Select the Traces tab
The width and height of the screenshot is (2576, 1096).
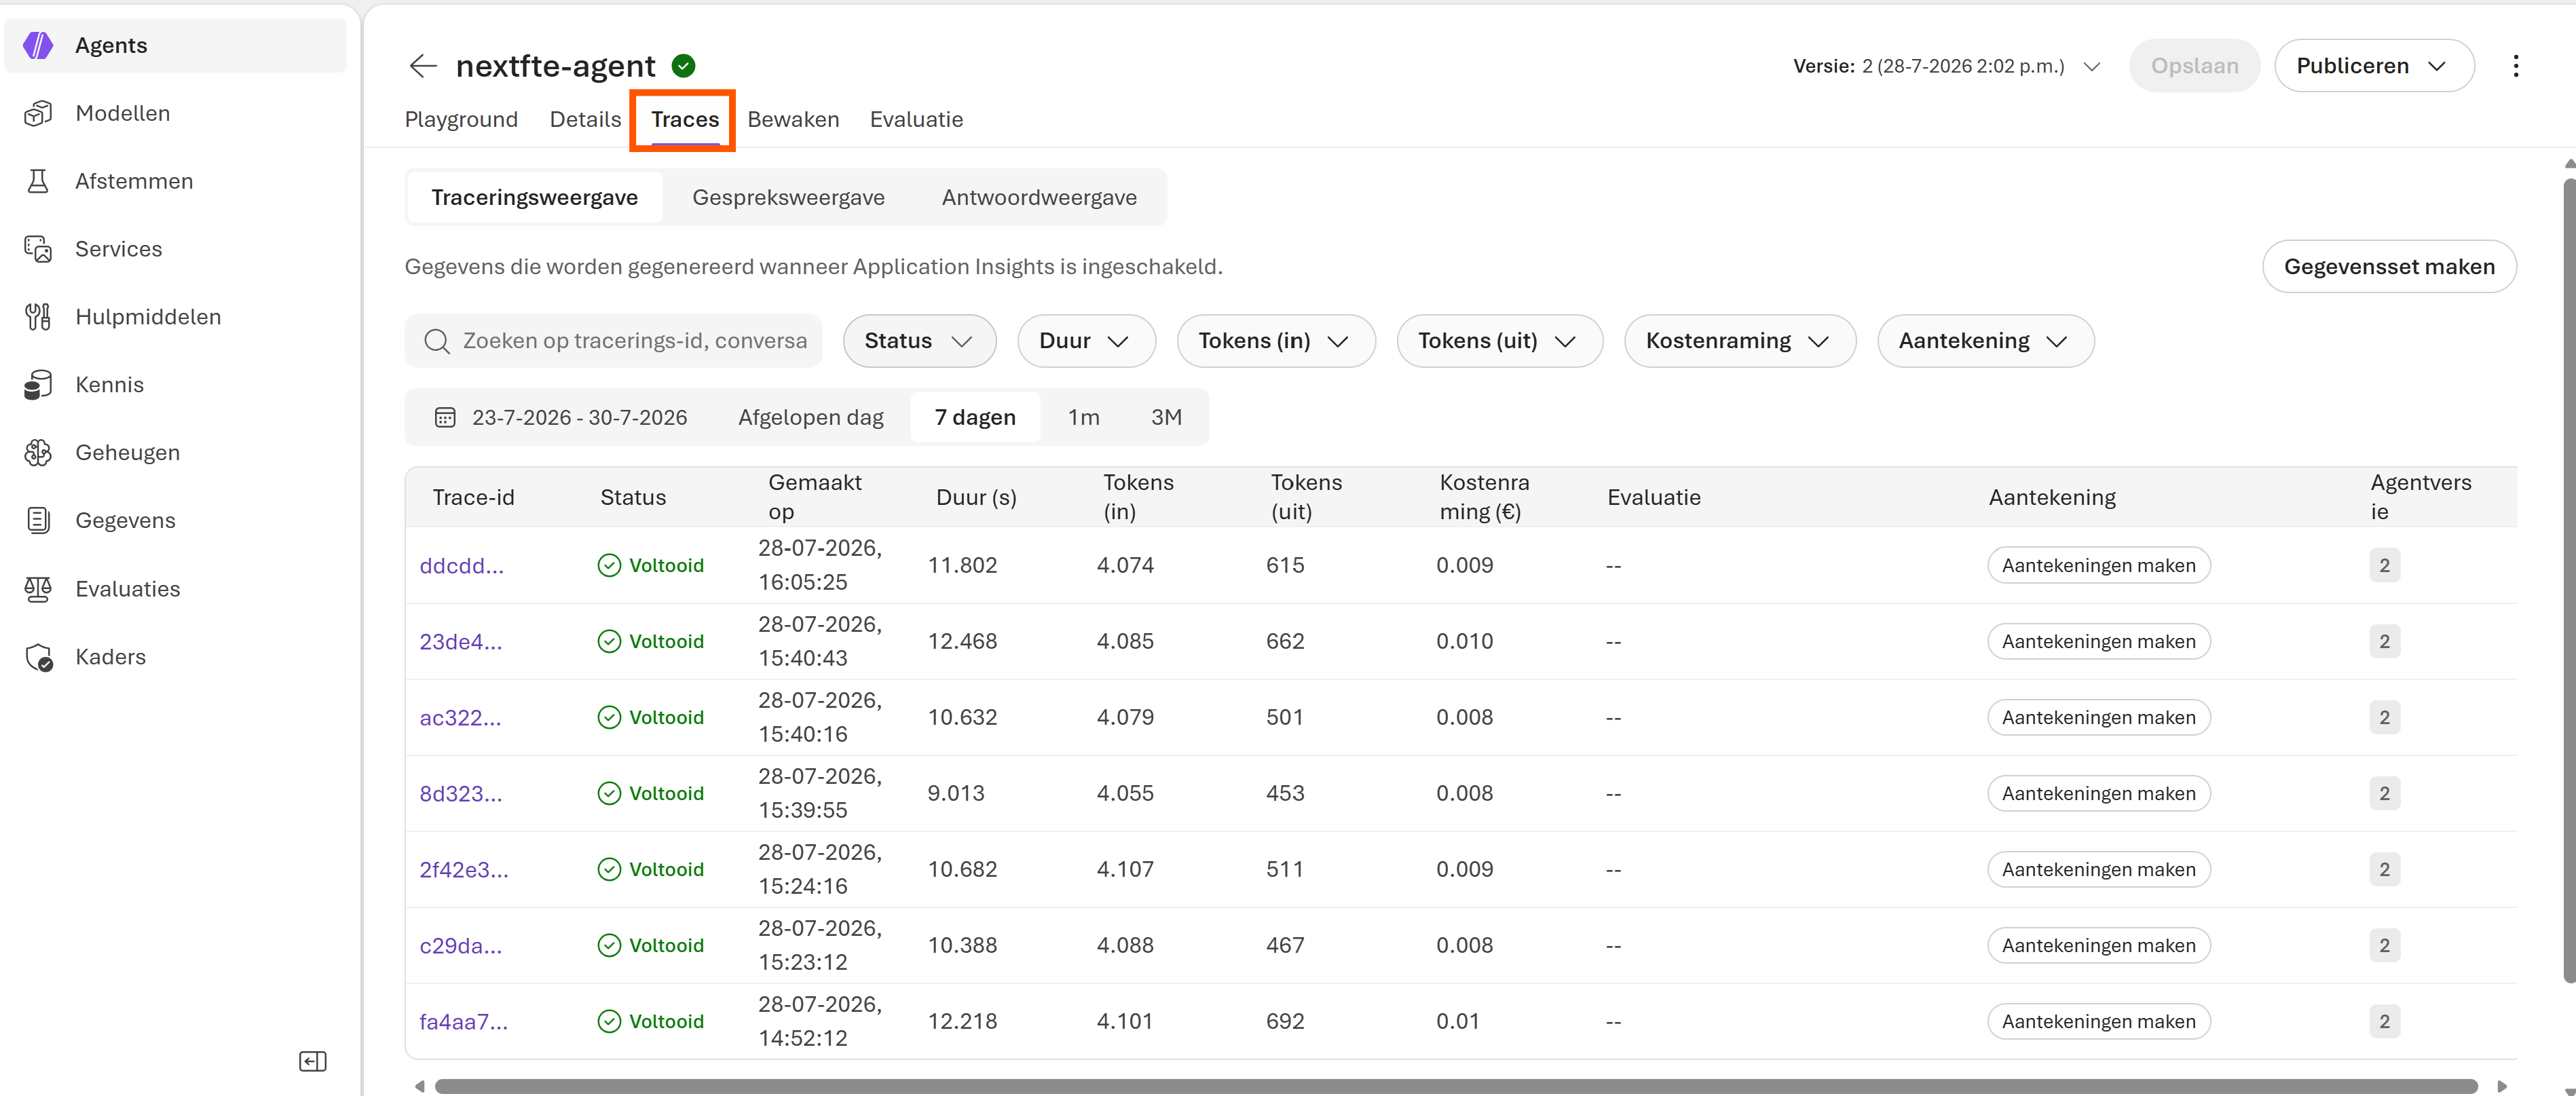coord(685,119)
